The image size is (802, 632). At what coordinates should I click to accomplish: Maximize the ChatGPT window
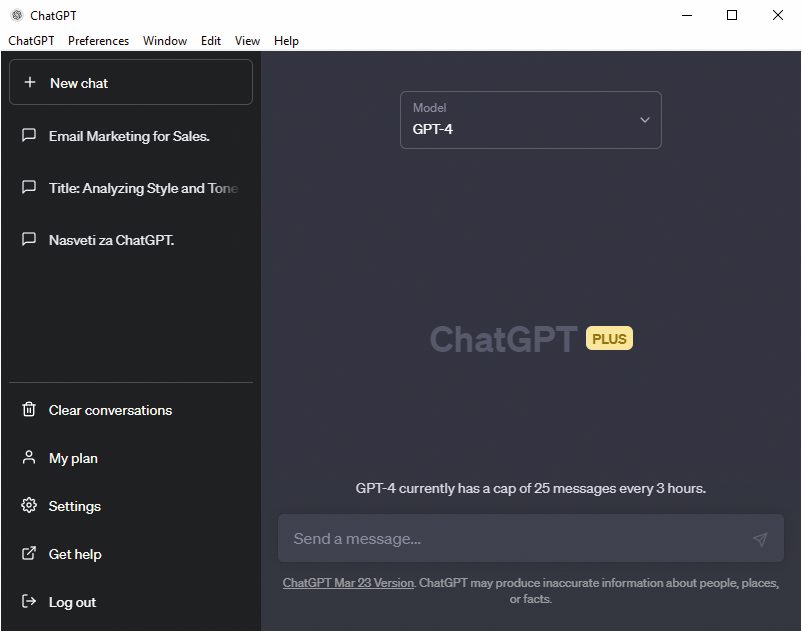pyautogui.click(x=732, y=15)
